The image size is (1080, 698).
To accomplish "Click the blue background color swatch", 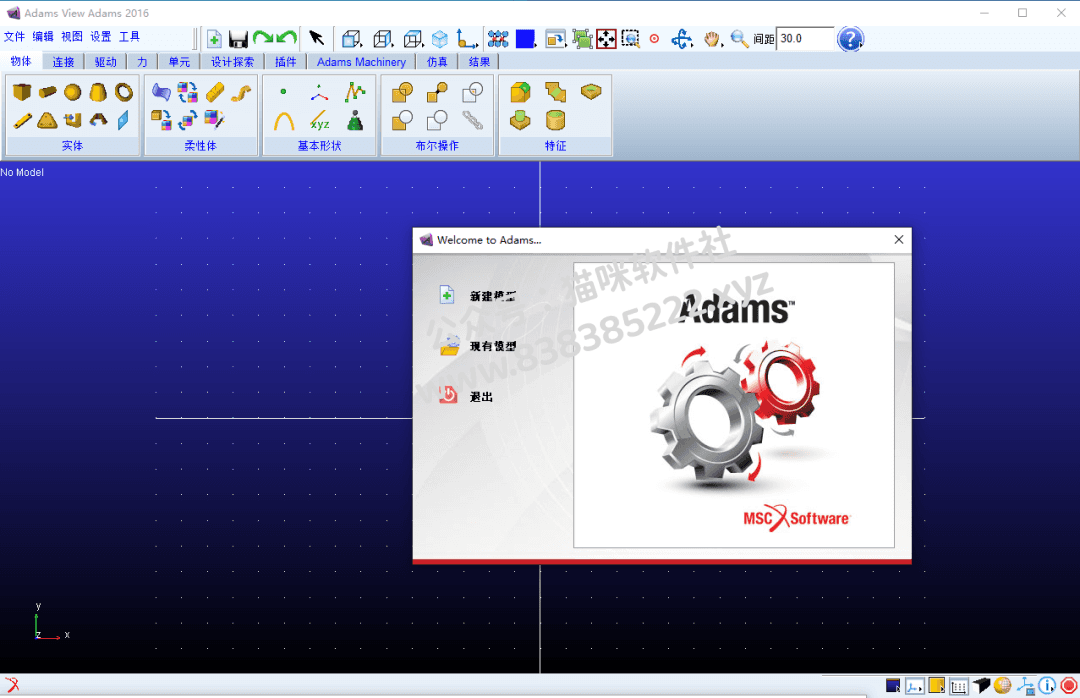I will click(x=525, y=39).
